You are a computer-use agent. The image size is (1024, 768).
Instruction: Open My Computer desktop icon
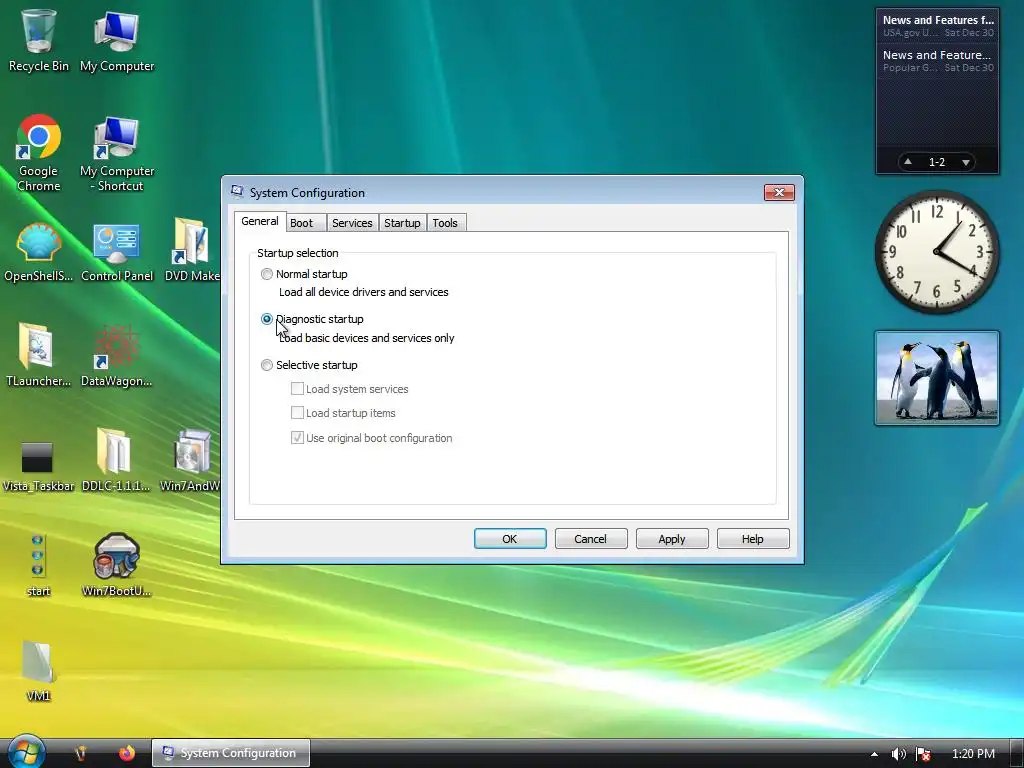point(117,40)
